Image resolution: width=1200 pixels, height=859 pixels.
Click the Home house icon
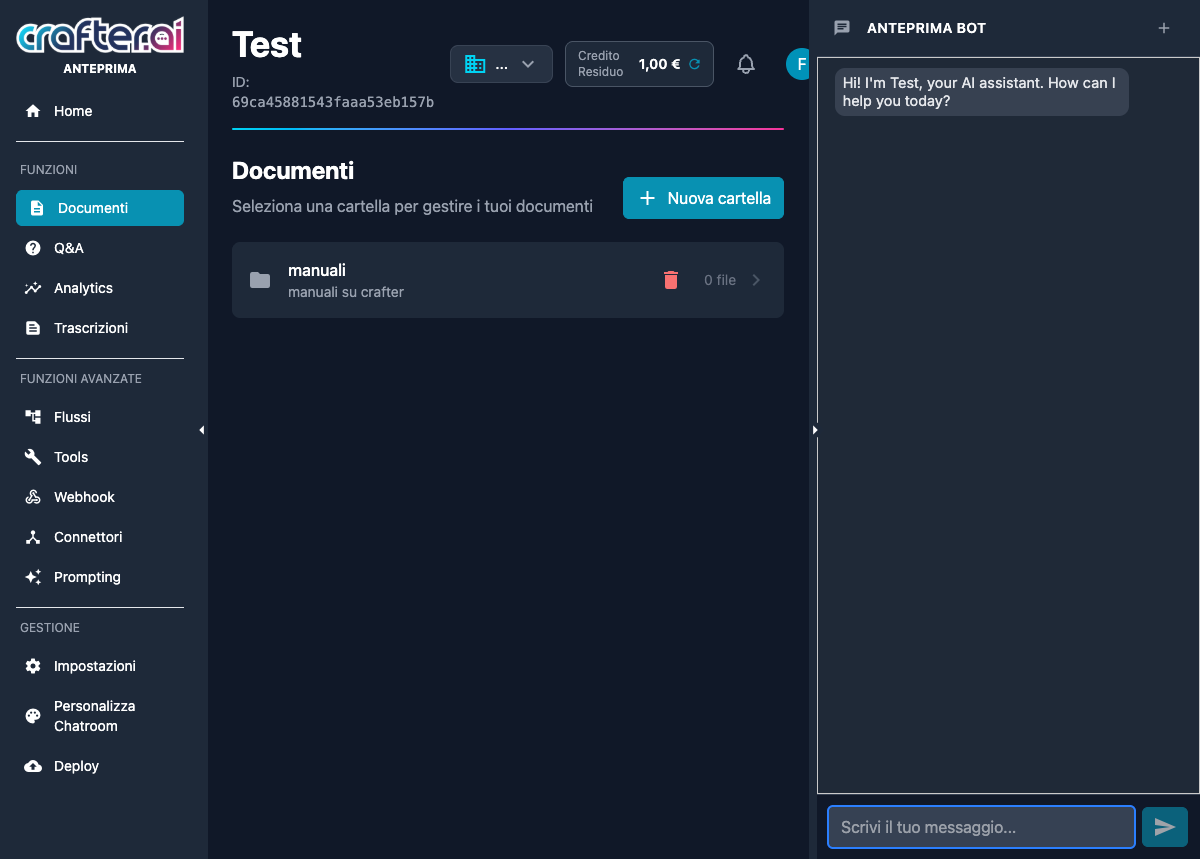[x=33, y=111]
